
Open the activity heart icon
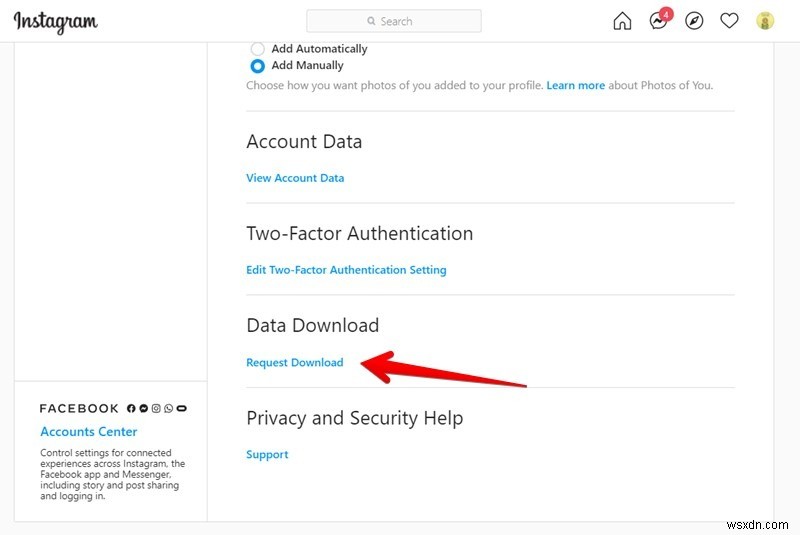point(730,21)
